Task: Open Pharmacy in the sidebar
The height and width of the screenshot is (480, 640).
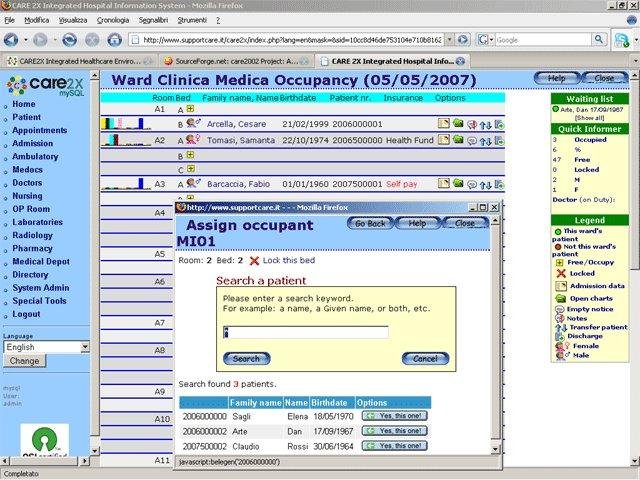Action: 32,248
